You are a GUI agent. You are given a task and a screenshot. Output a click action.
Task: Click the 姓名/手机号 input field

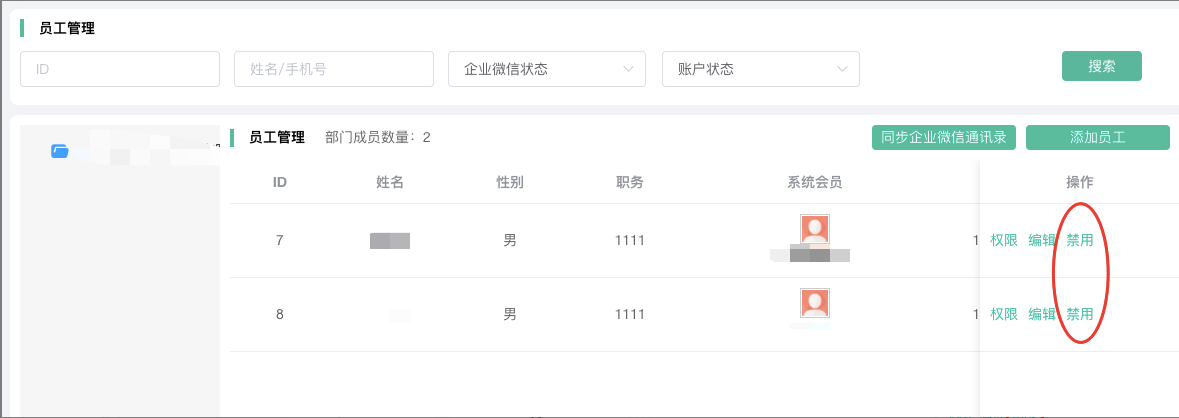(x=333, y=69)
